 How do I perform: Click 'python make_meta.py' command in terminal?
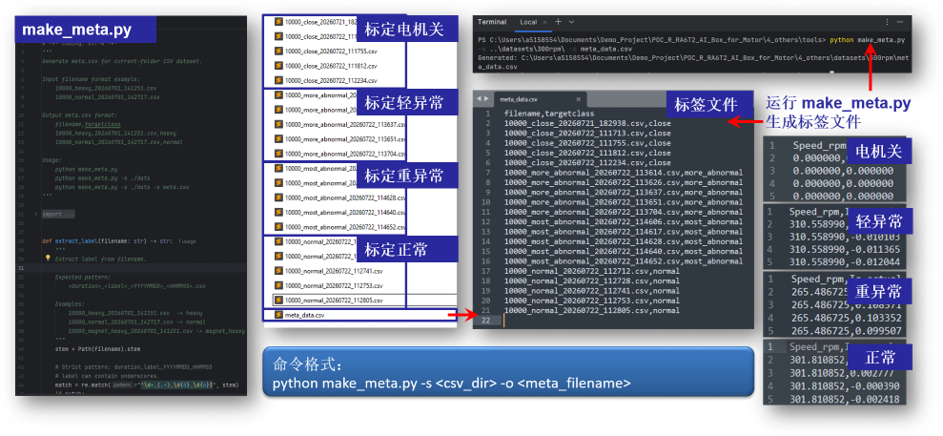pyautogui.click(x=867, y=40)
